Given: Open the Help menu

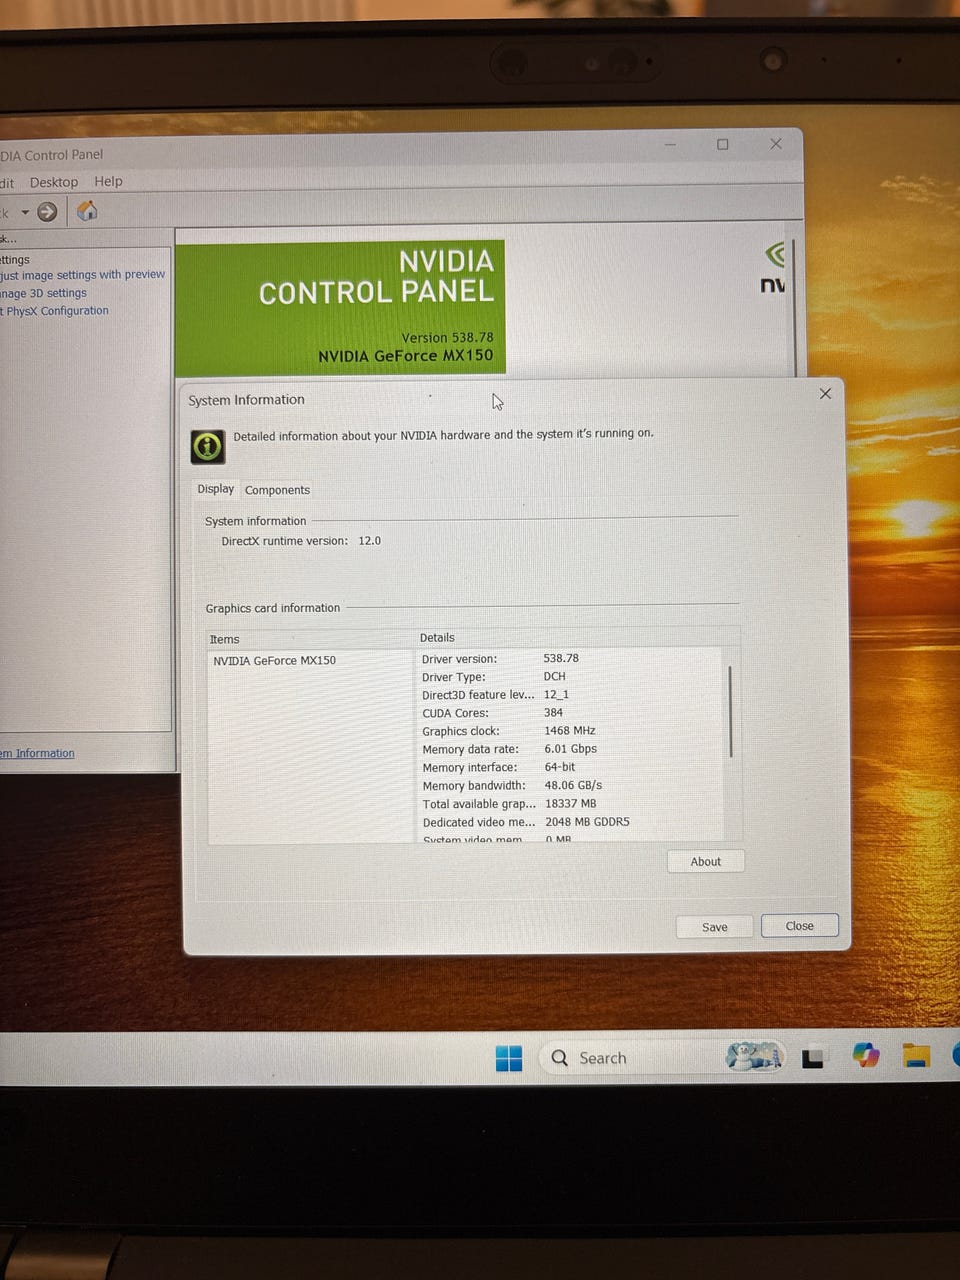Looking at the screenshot, I should (108, 181).
